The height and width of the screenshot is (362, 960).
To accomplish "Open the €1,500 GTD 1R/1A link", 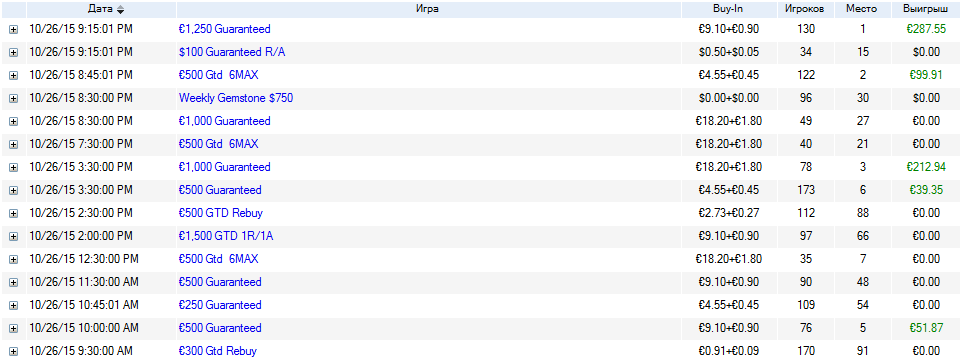I will [226, 236].
